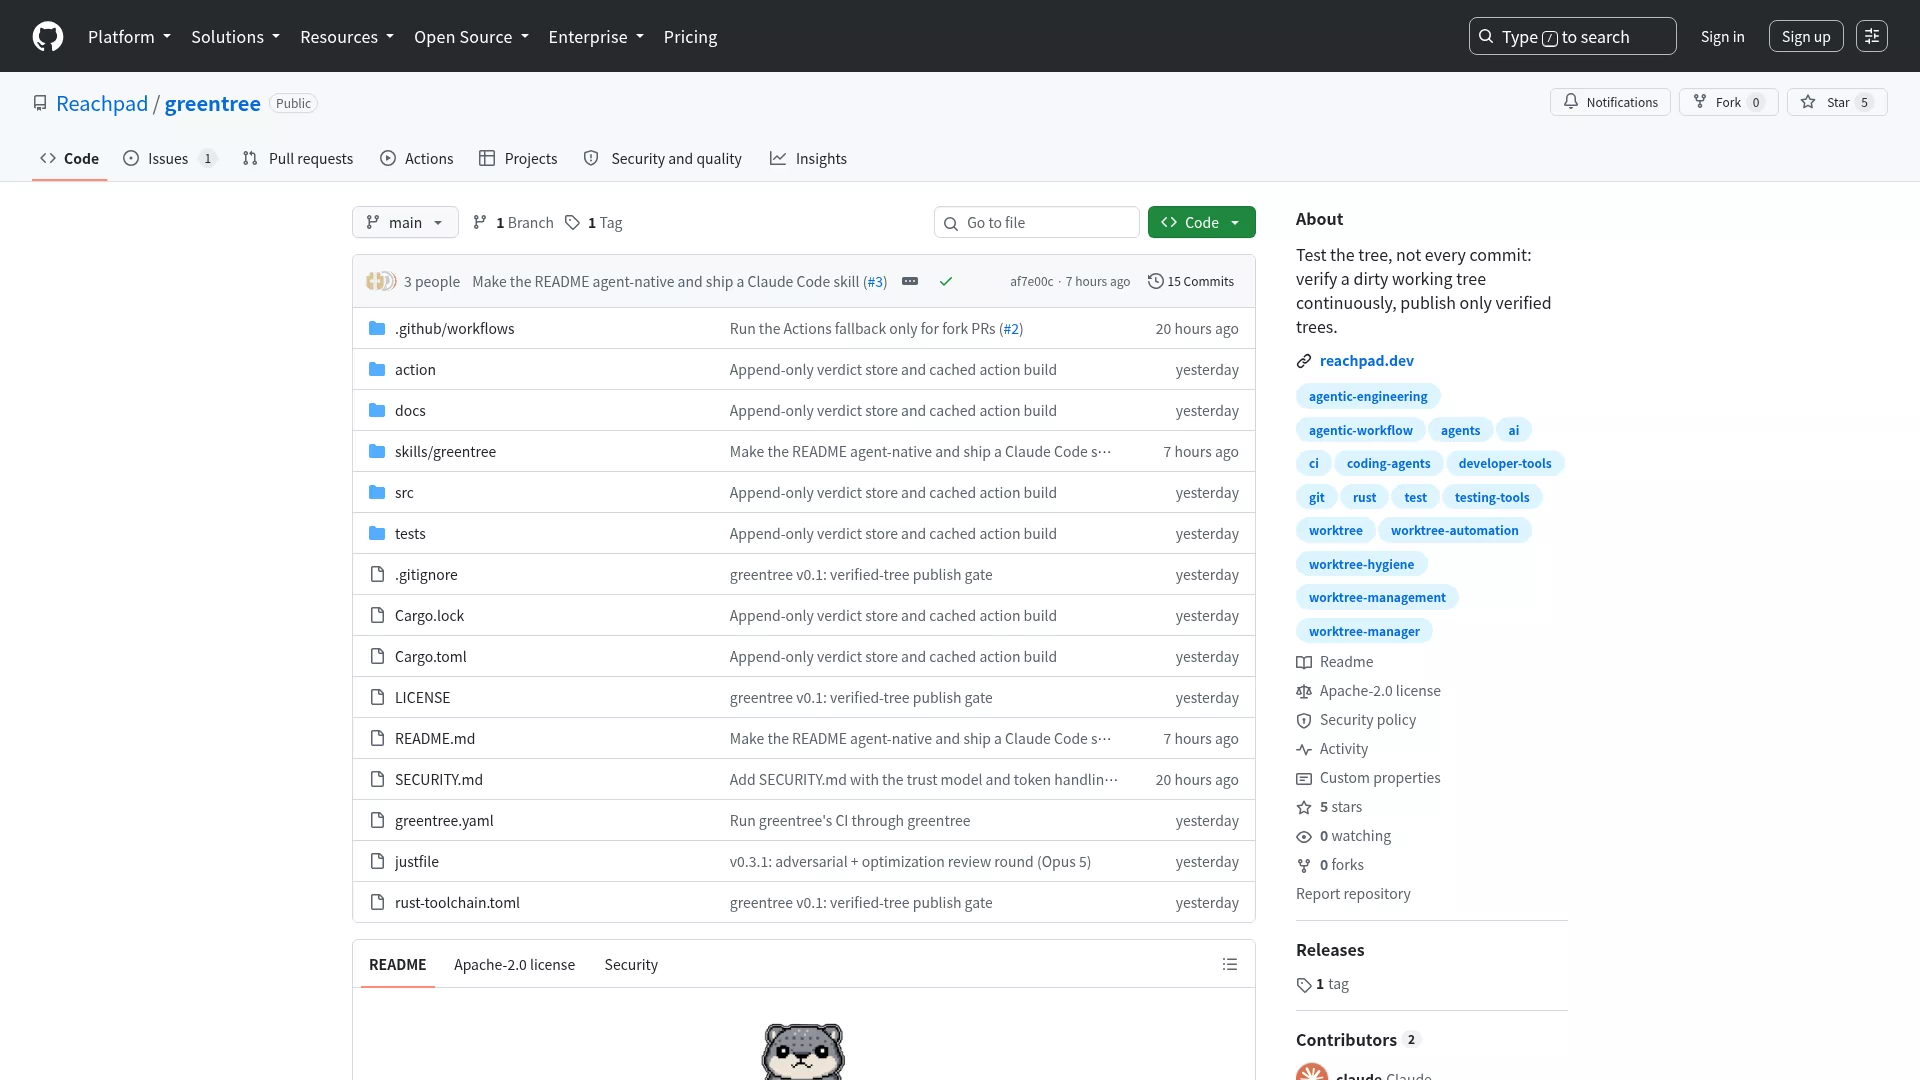The image size is (1920, 1080).
Task: Open the main branch selector
Action: [x=405, y=222]
